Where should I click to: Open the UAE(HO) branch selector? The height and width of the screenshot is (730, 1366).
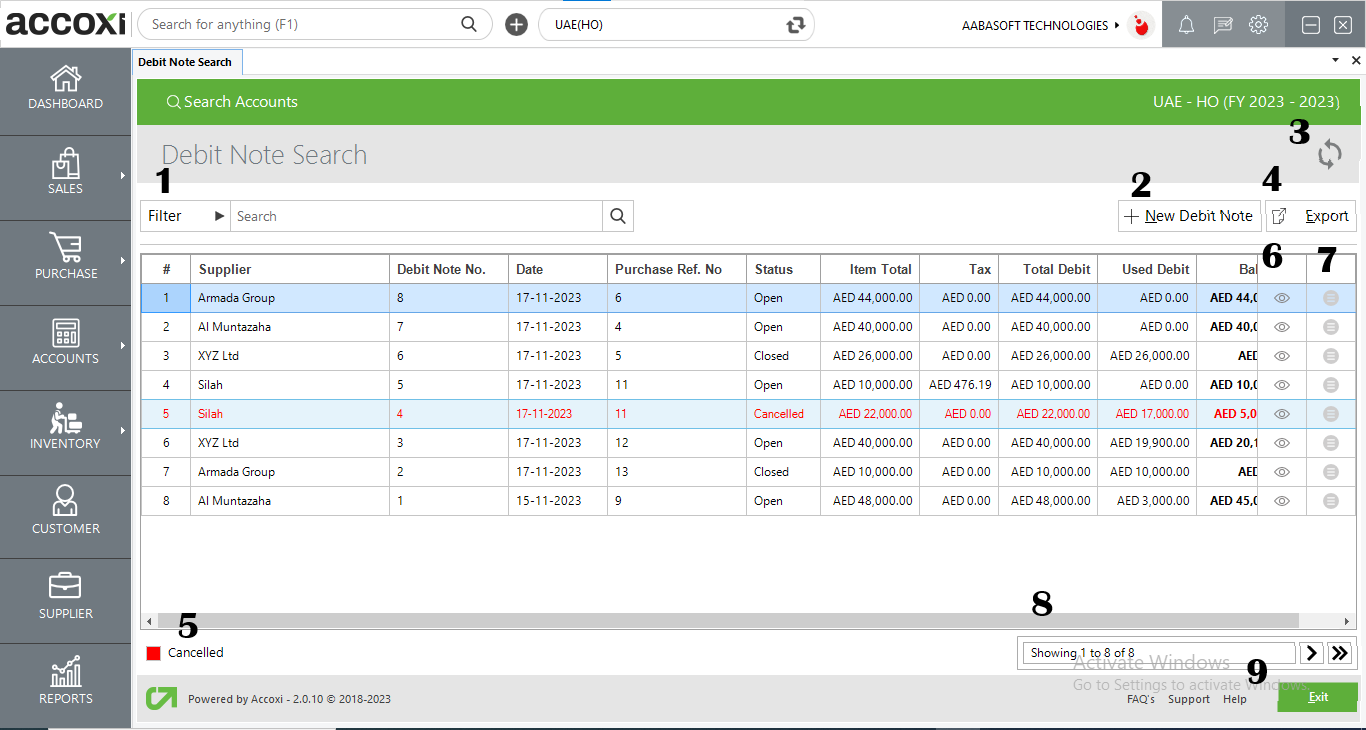point(676,24)
